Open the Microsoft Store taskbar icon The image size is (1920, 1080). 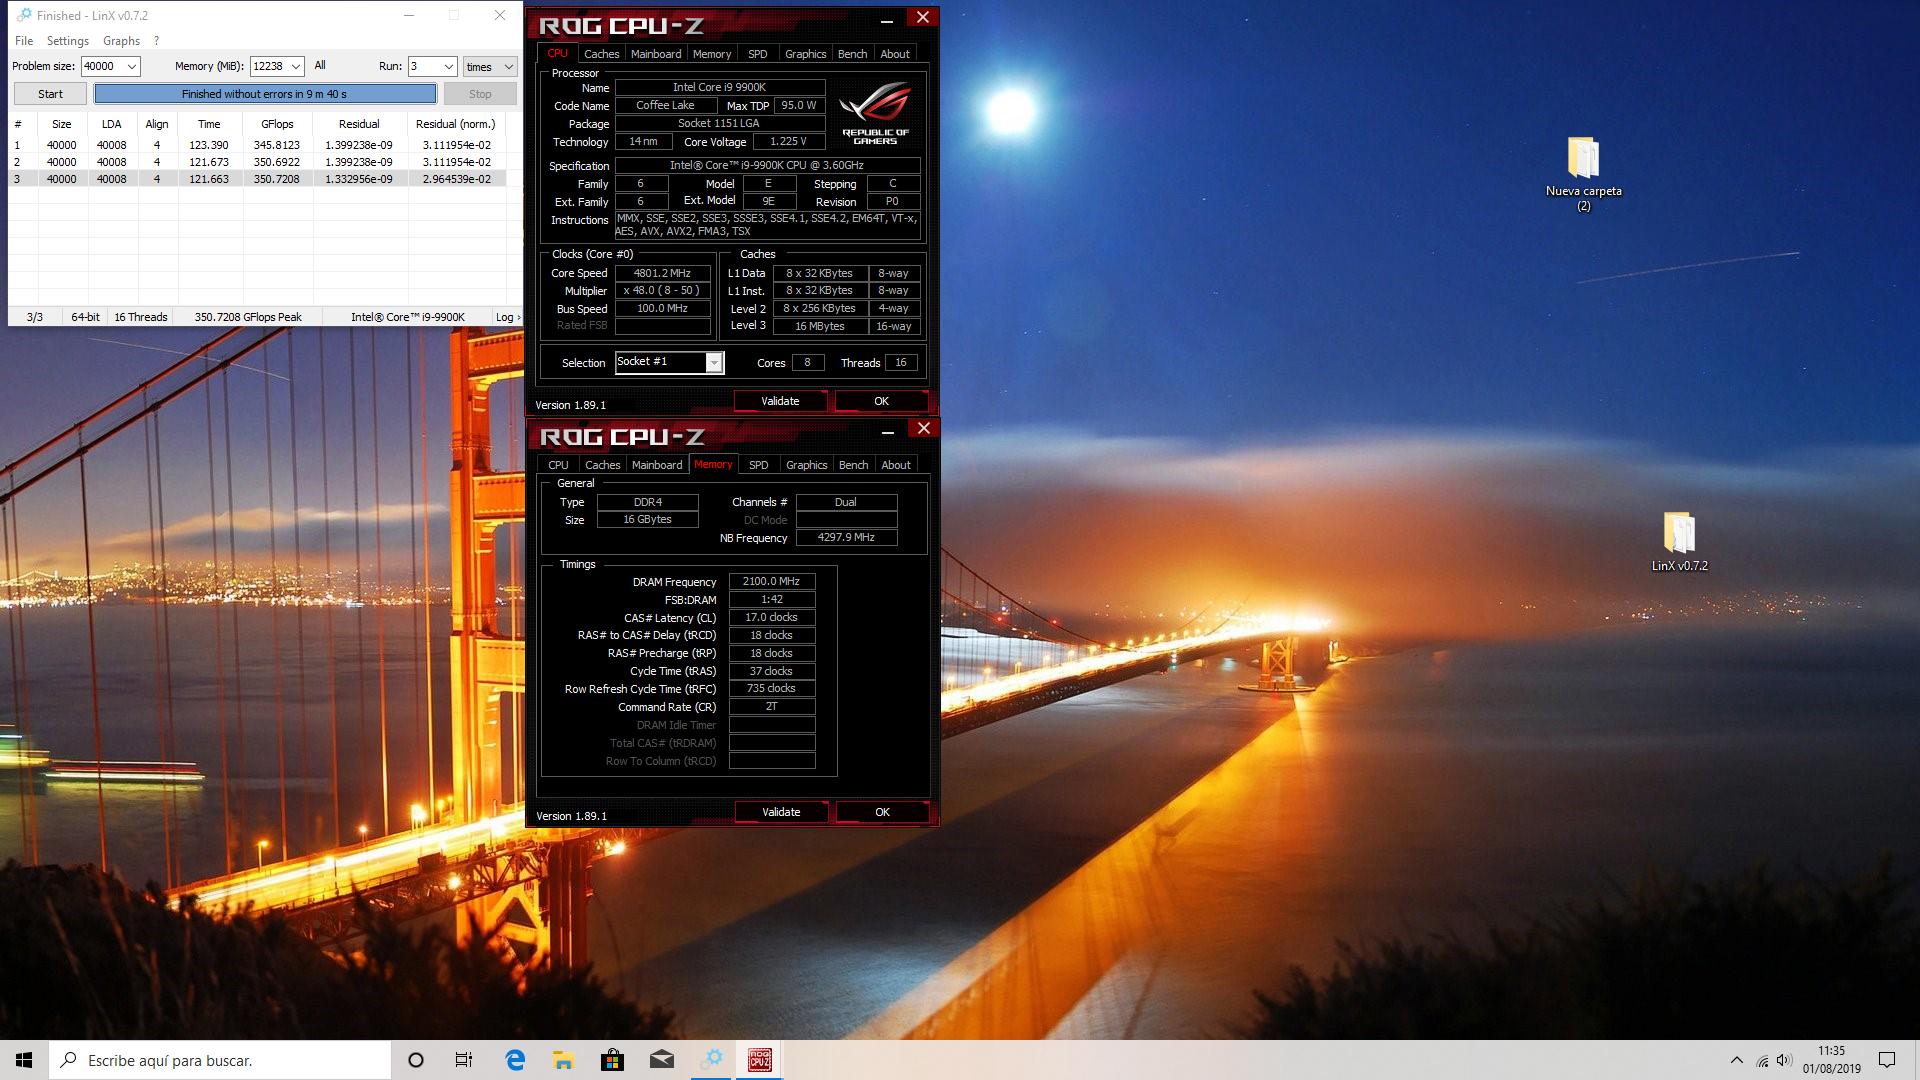(613, 1060)
